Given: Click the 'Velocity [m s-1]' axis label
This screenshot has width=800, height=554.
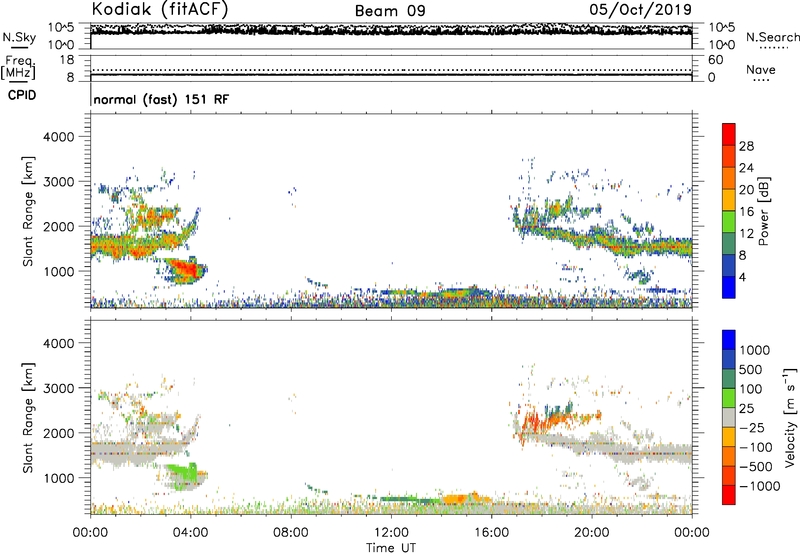Looking at the screenshot, I should [790, 417].
